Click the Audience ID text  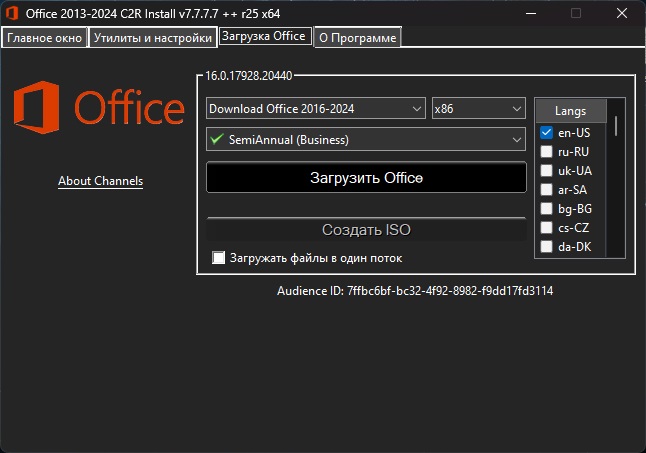pyautogui.click(x=415, y=291)
